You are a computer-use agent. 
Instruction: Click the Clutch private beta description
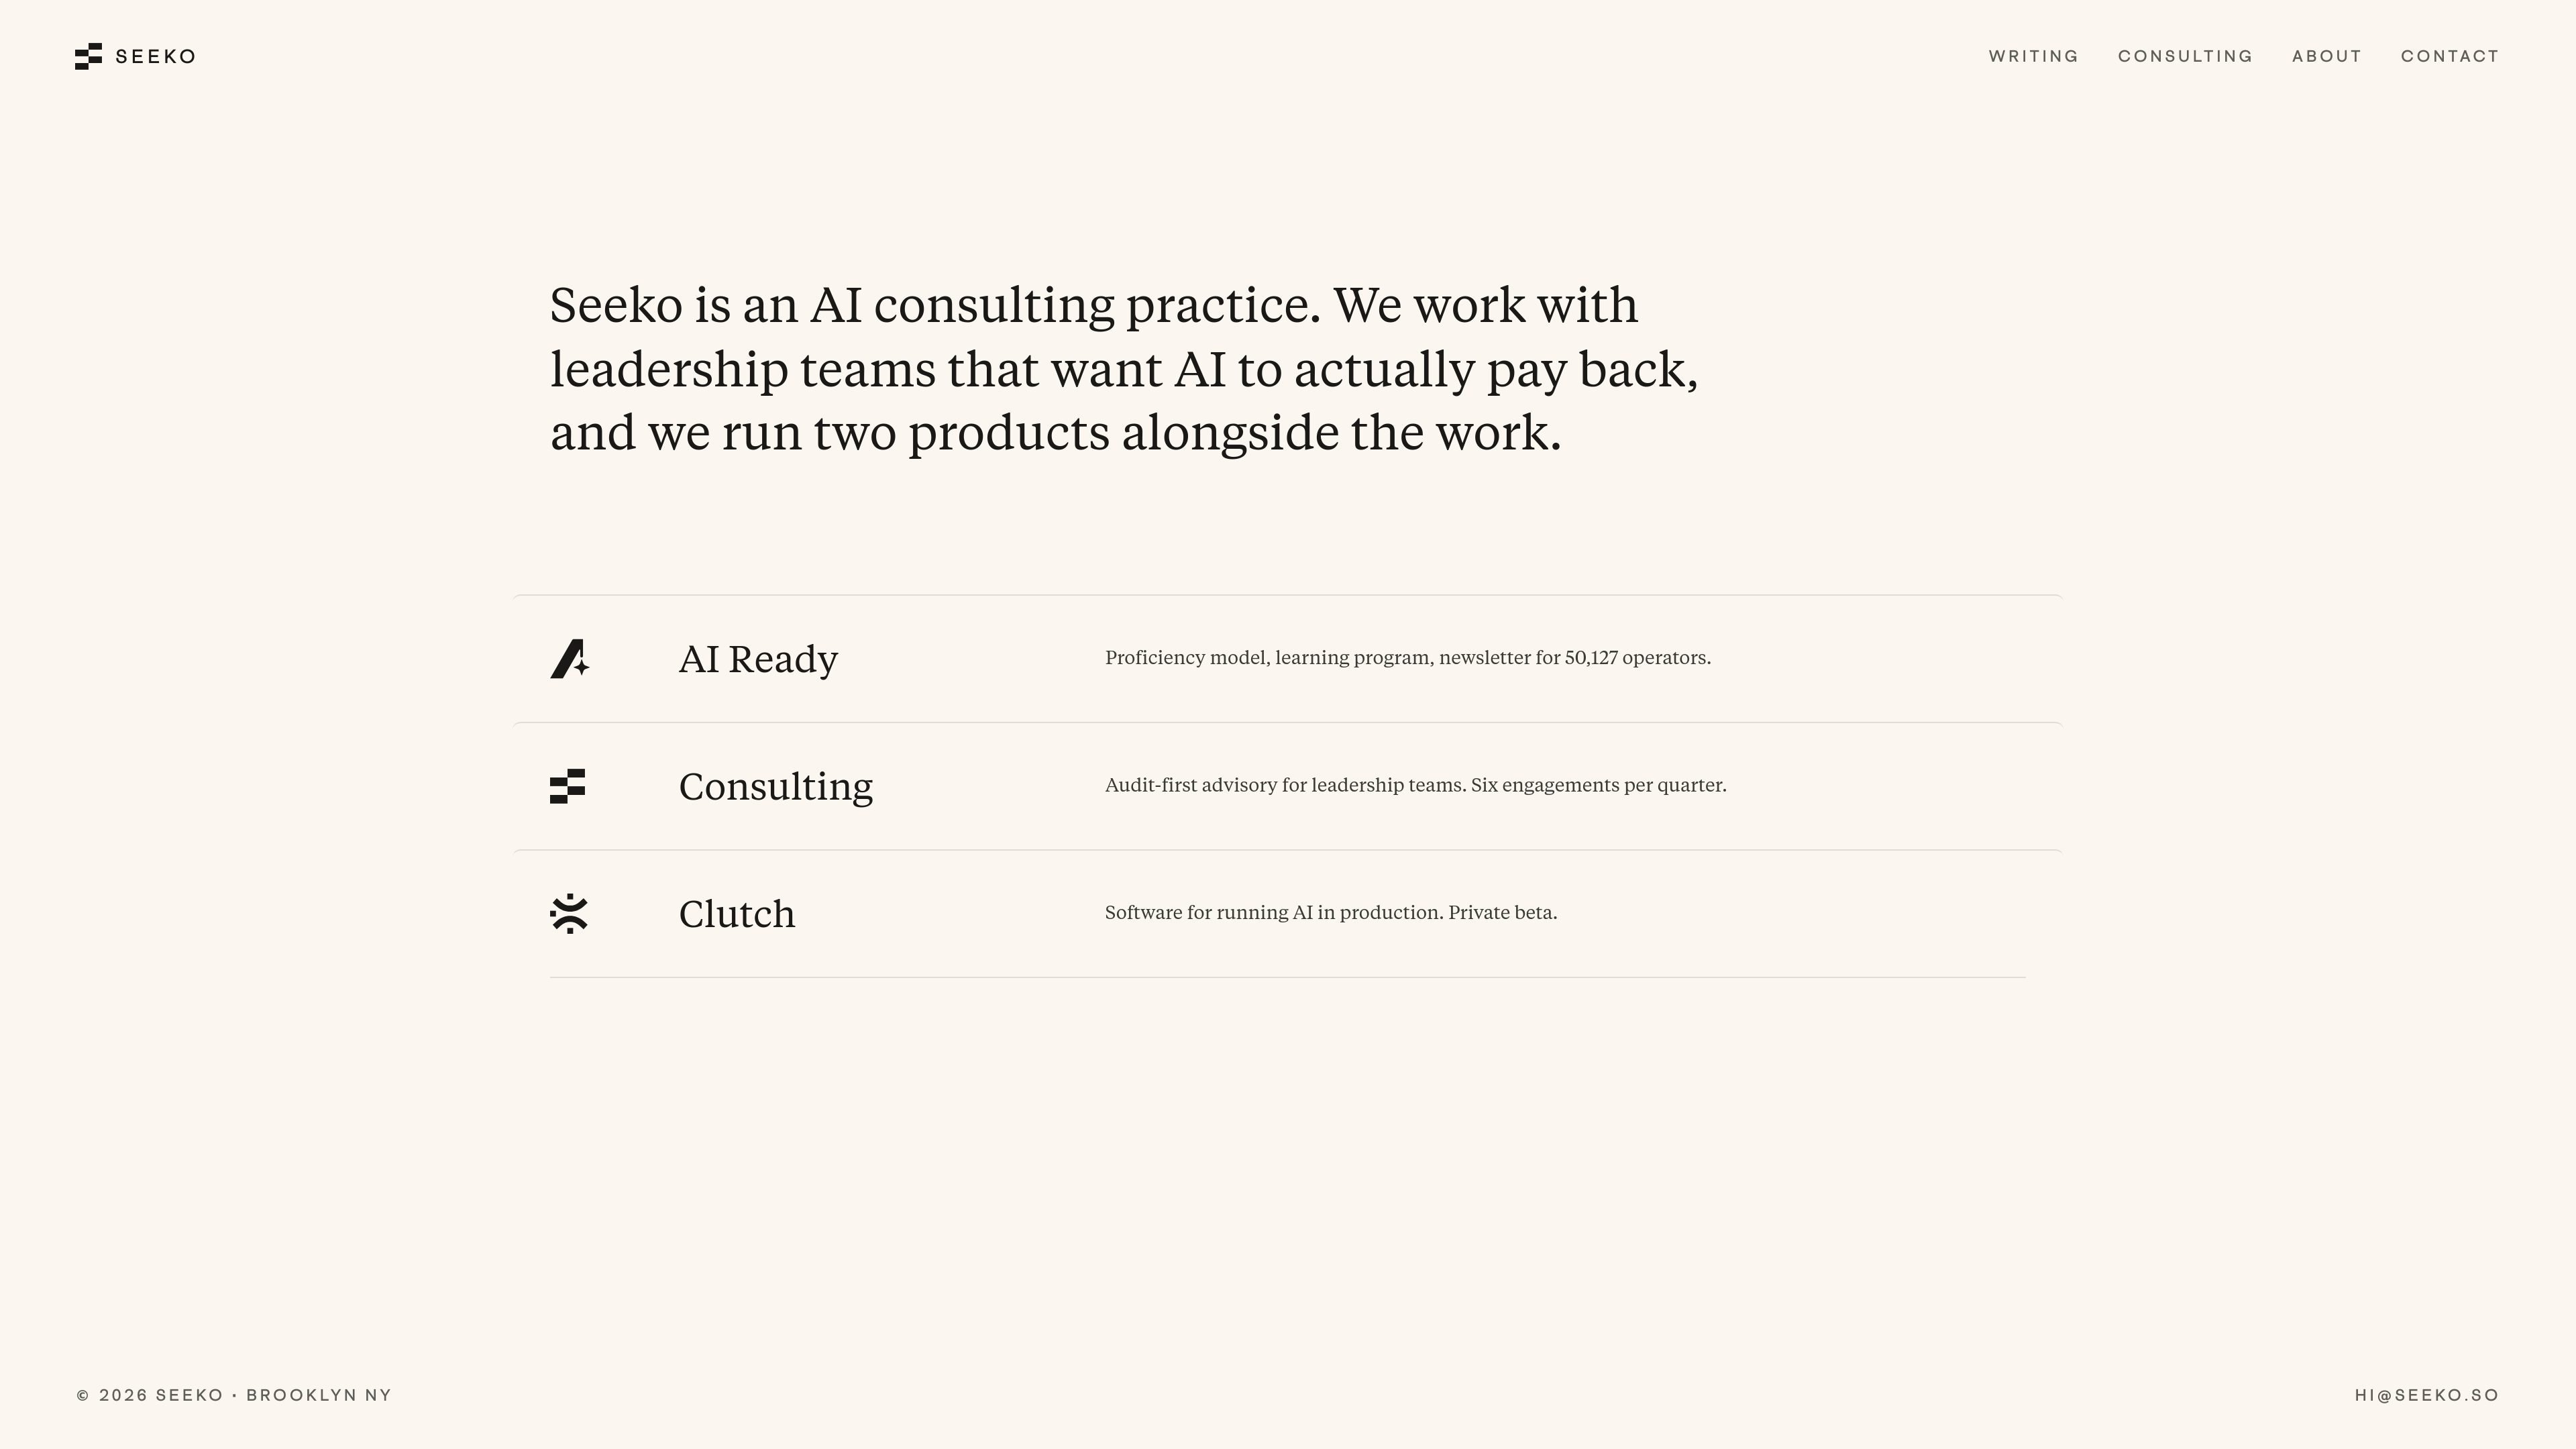tap(1331, 912)
